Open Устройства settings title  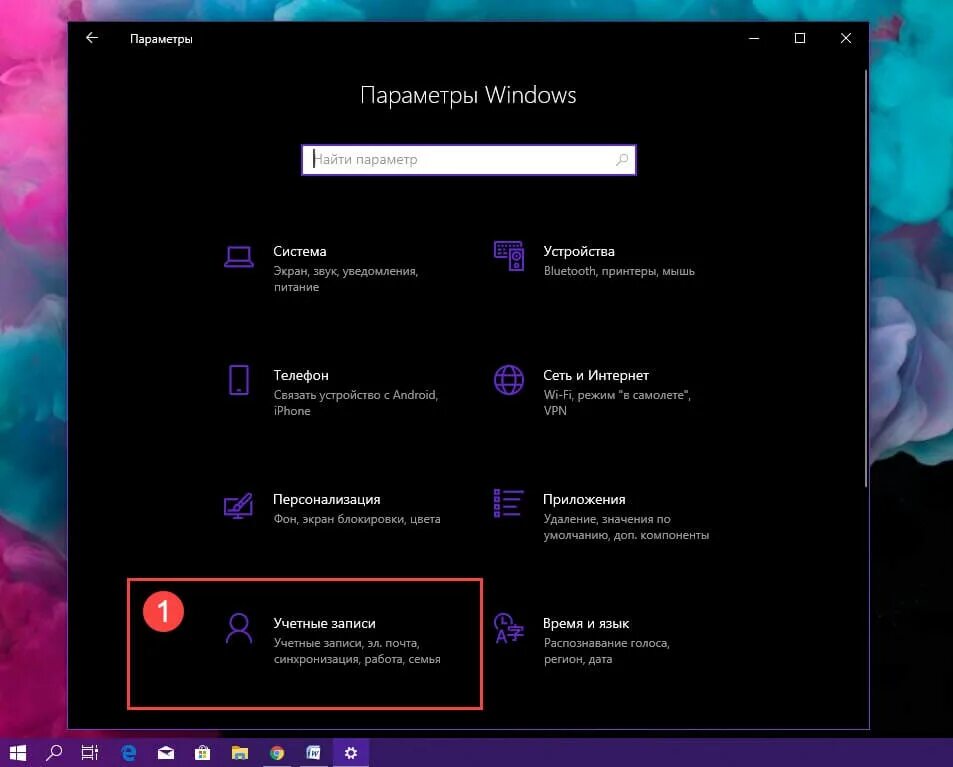[x=579, y=251]
